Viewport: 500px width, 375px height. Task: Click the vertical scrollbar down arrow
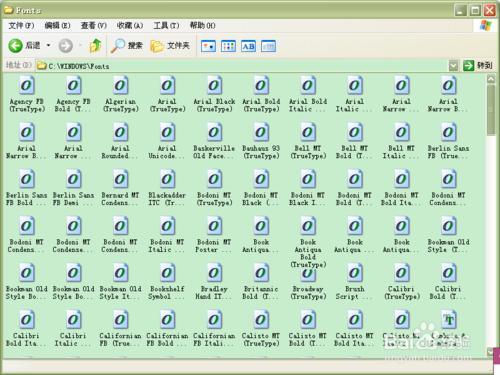point(491,351)
